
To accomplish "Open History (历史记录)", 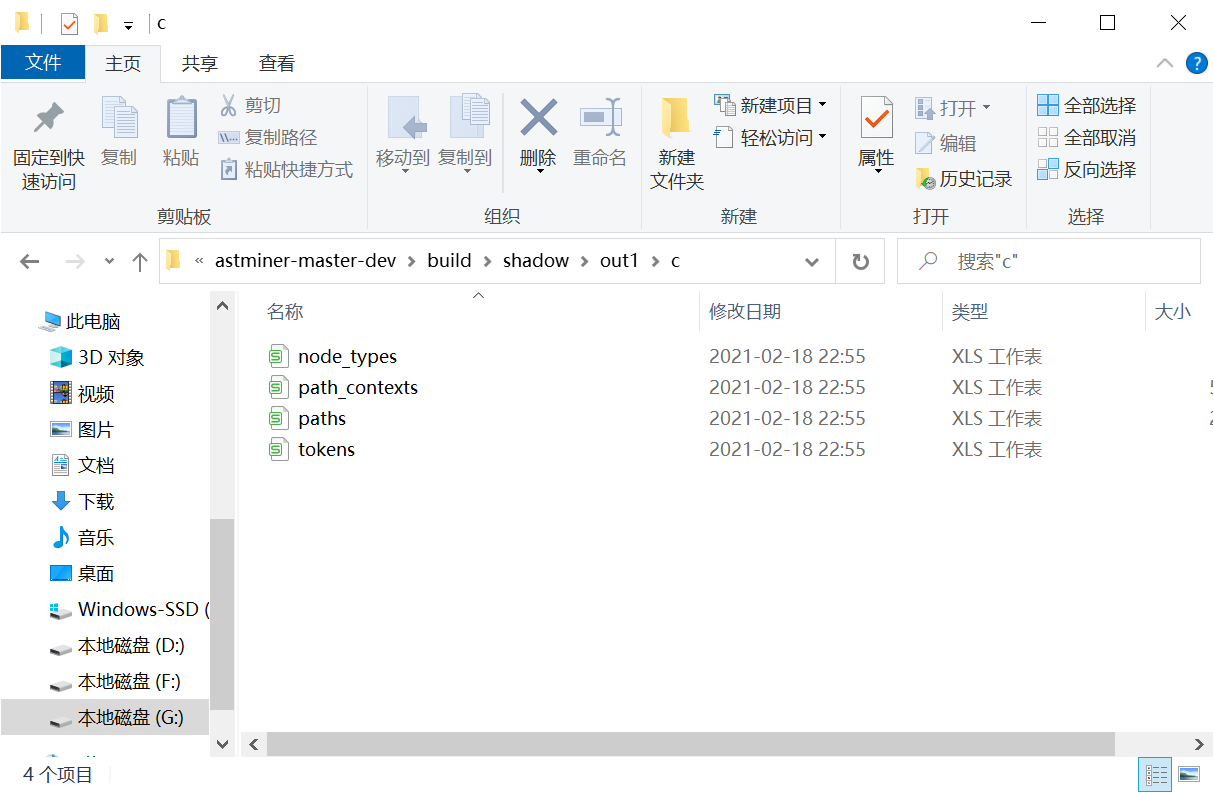I will click(964, 179).
